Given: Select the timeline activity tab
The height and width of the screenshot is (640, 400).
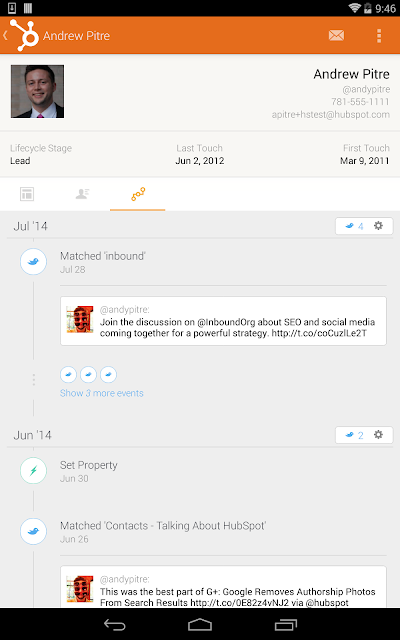Looking at the screenshot, I should coord(138,194).
